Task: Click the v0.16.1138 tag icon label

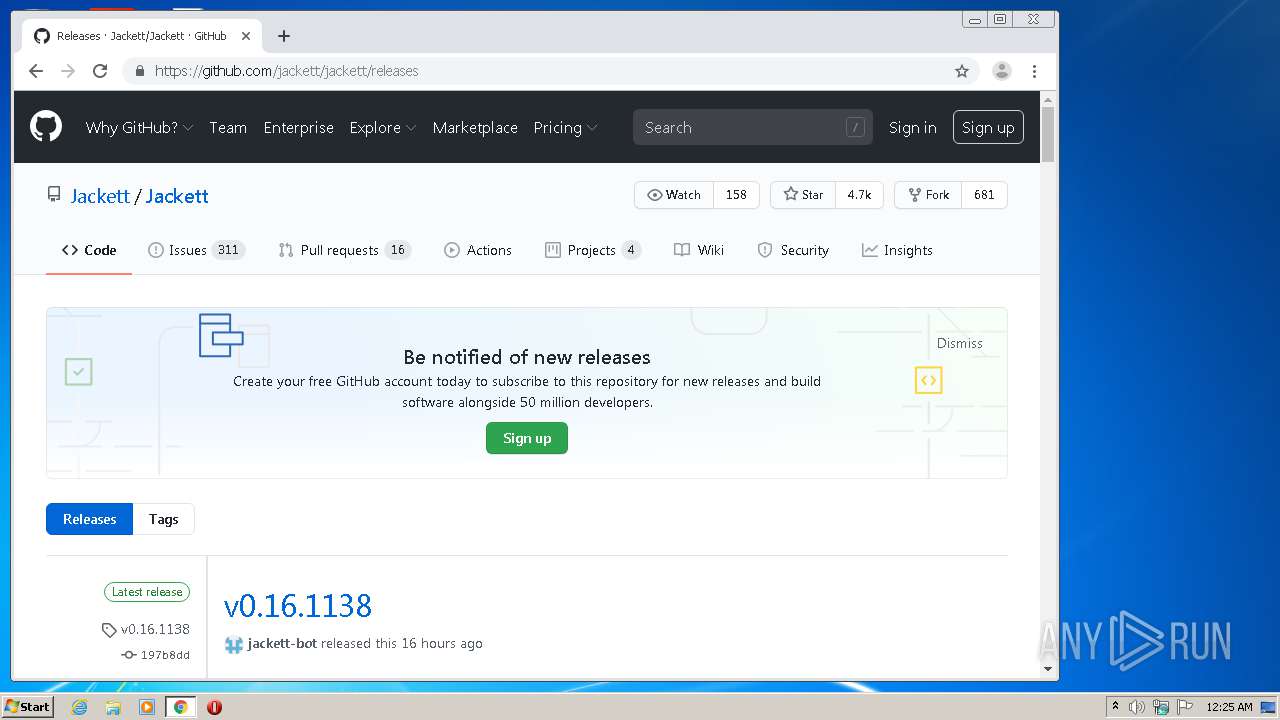Action: [x=146, y=629]
